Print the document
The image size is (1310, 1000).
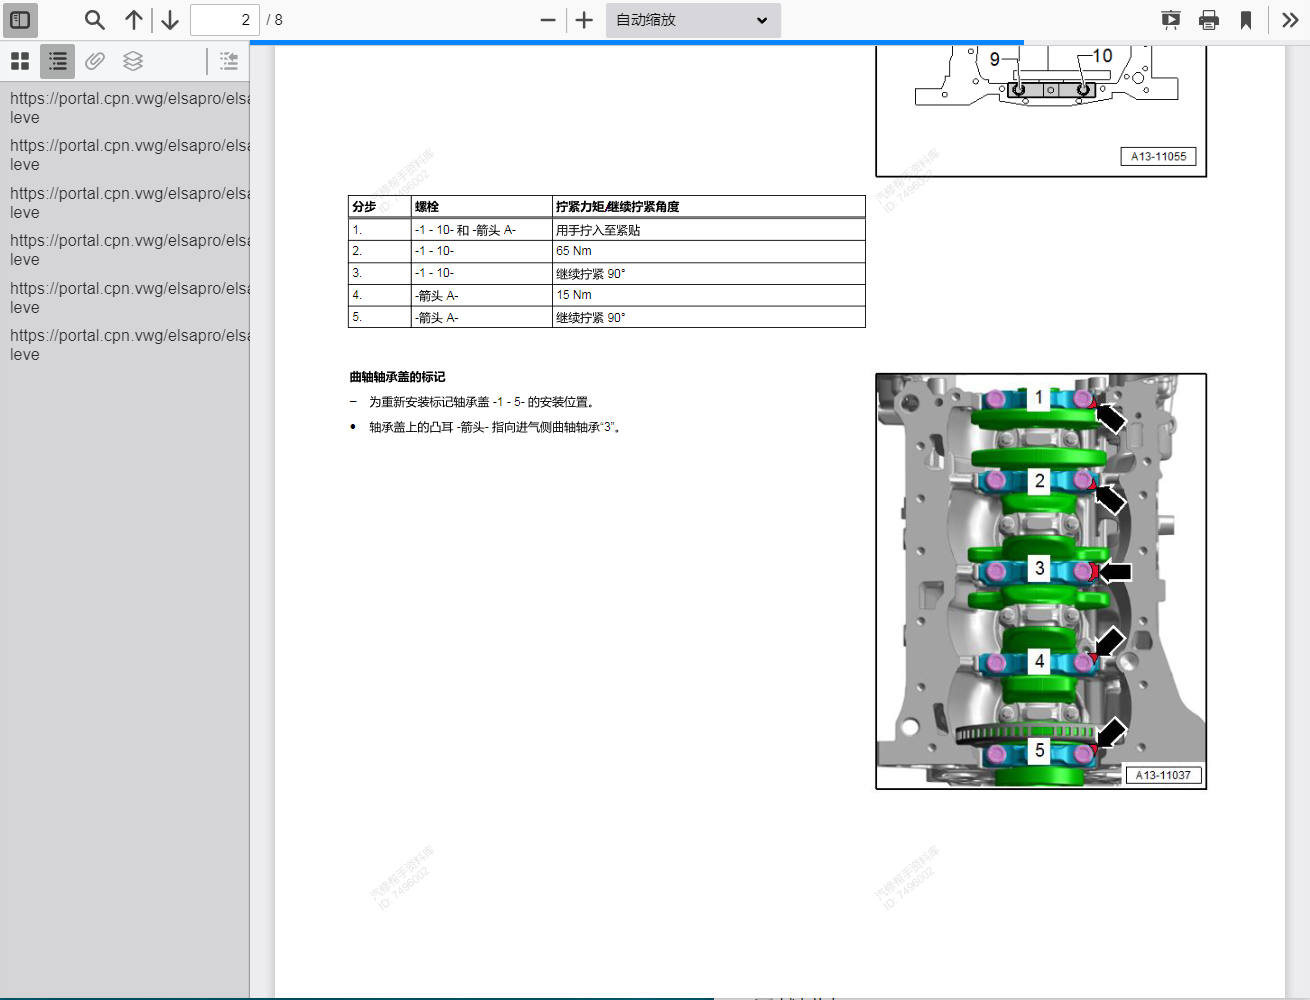[x=1209, y=20]
